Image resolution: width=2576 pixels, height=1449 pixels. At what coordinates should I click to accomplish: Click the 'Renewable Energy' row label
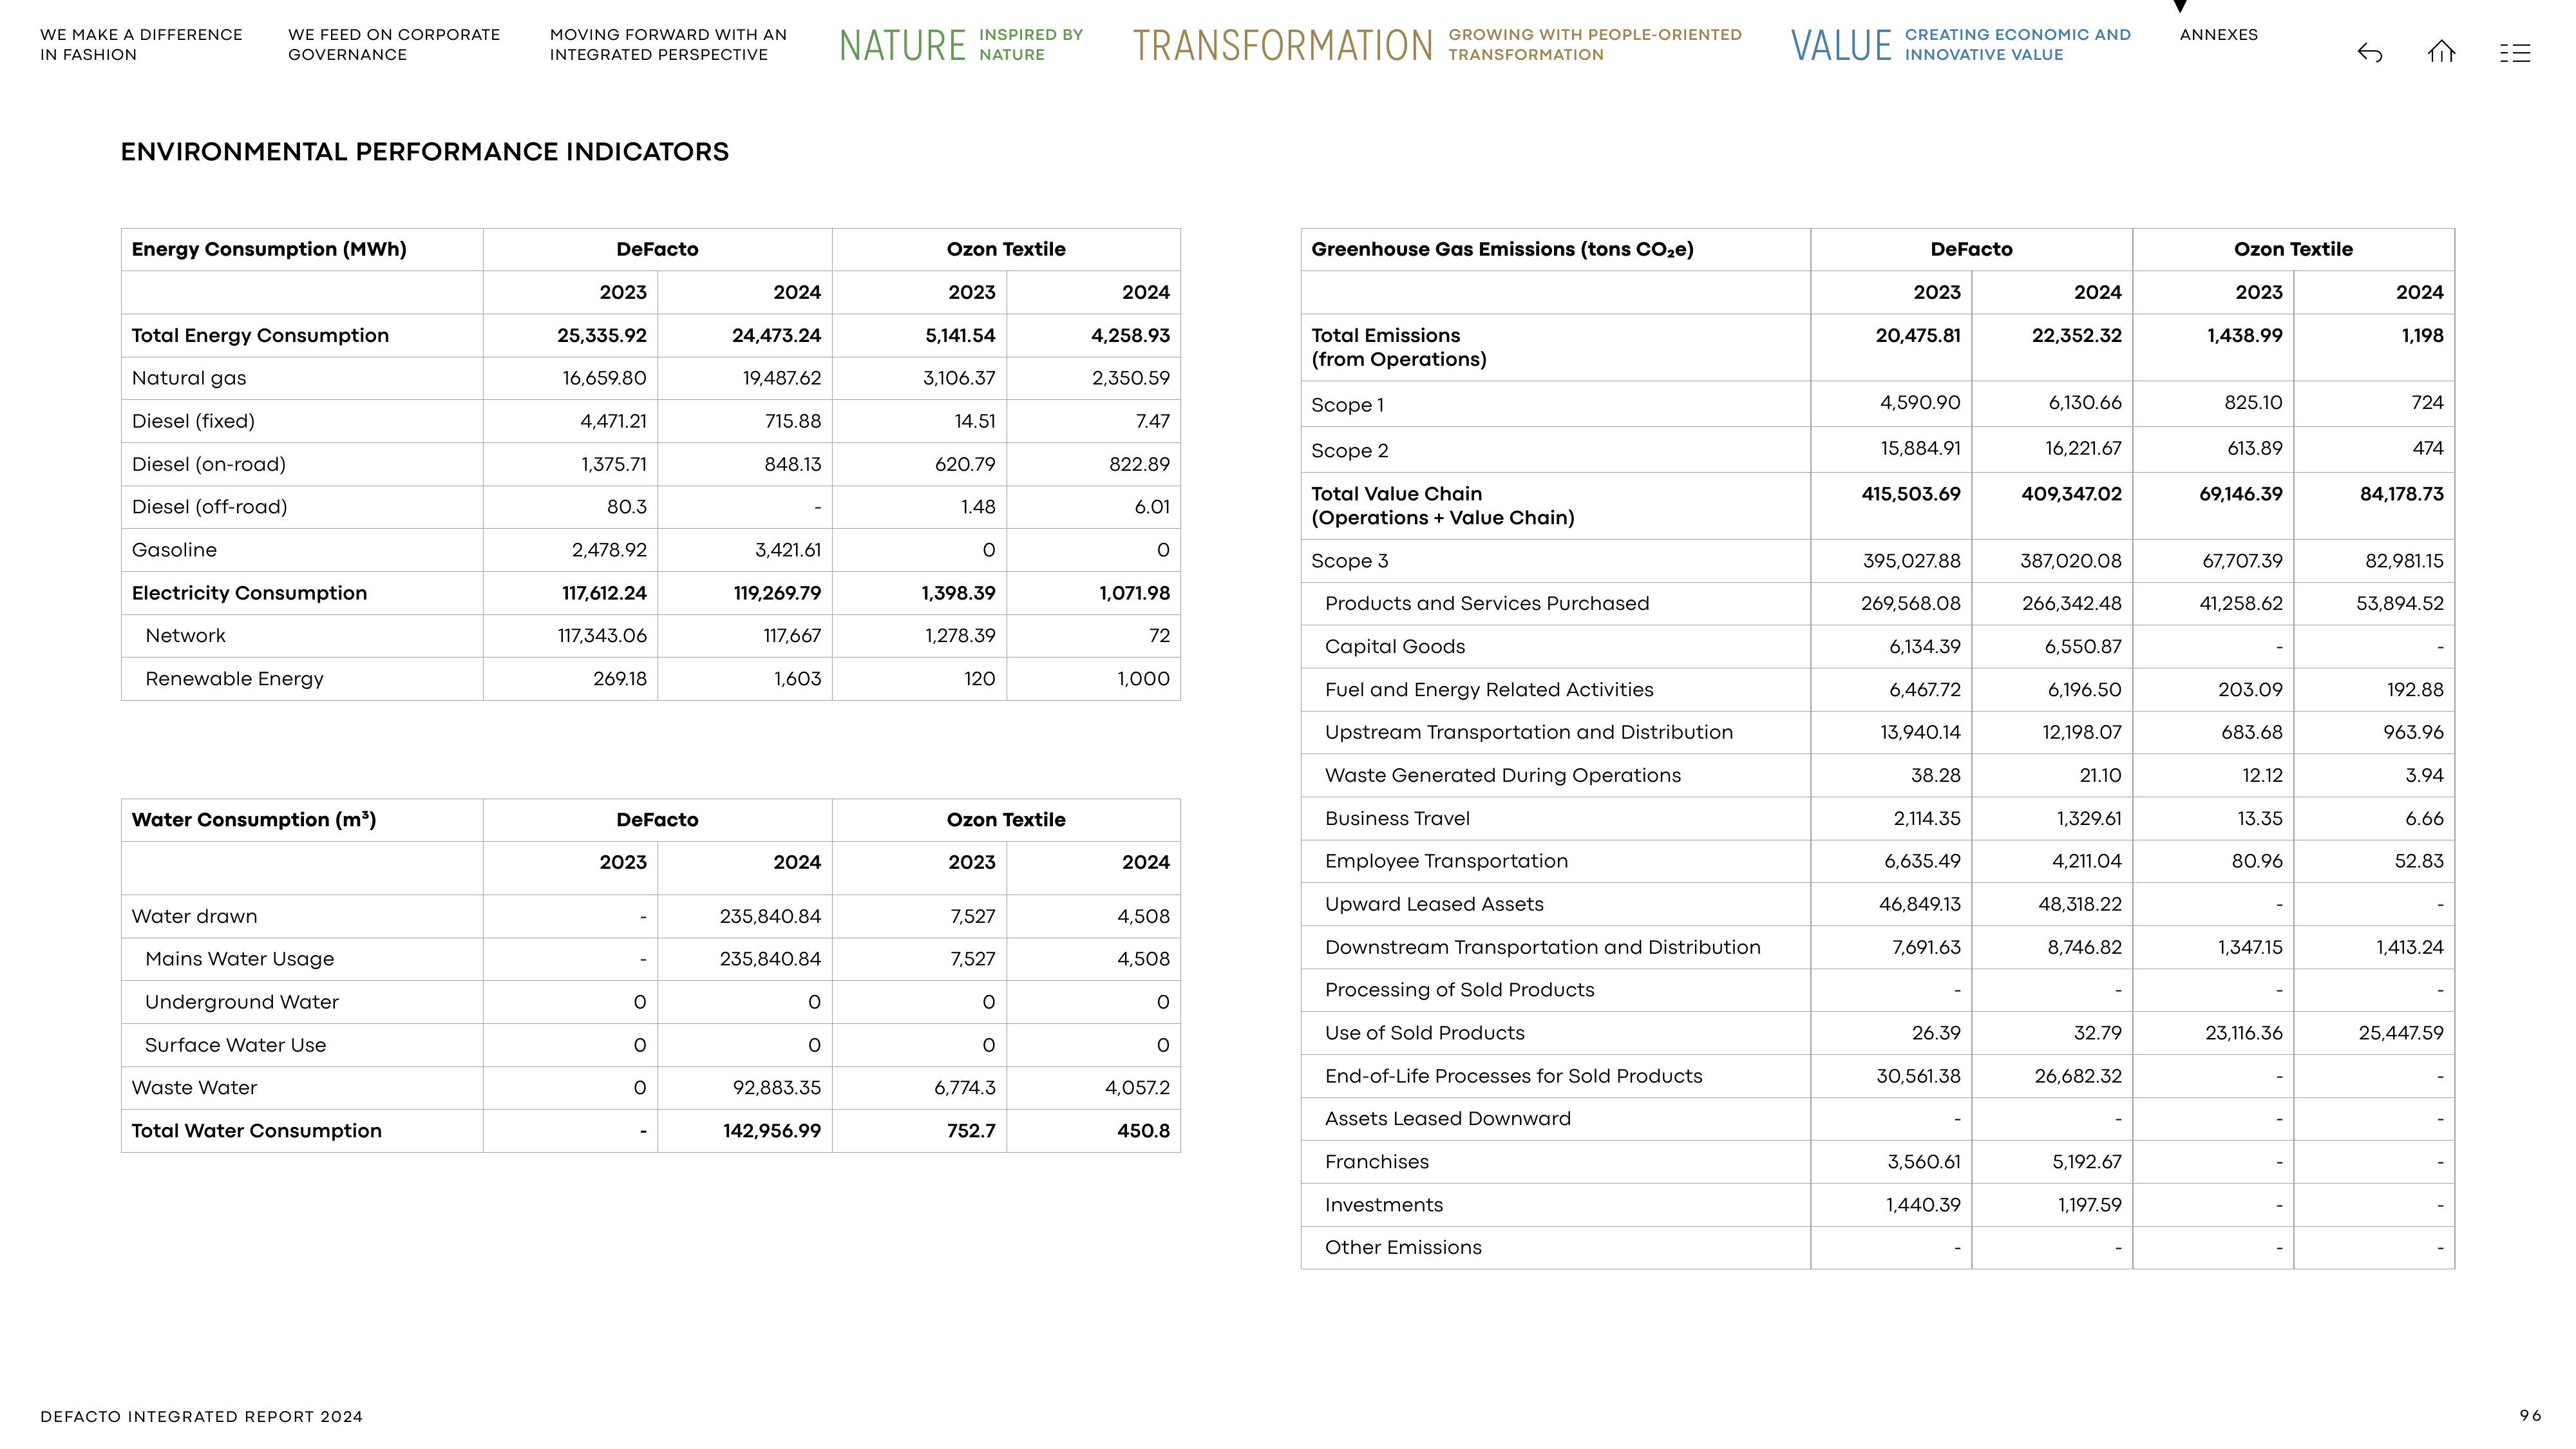[x=234, y=679]
